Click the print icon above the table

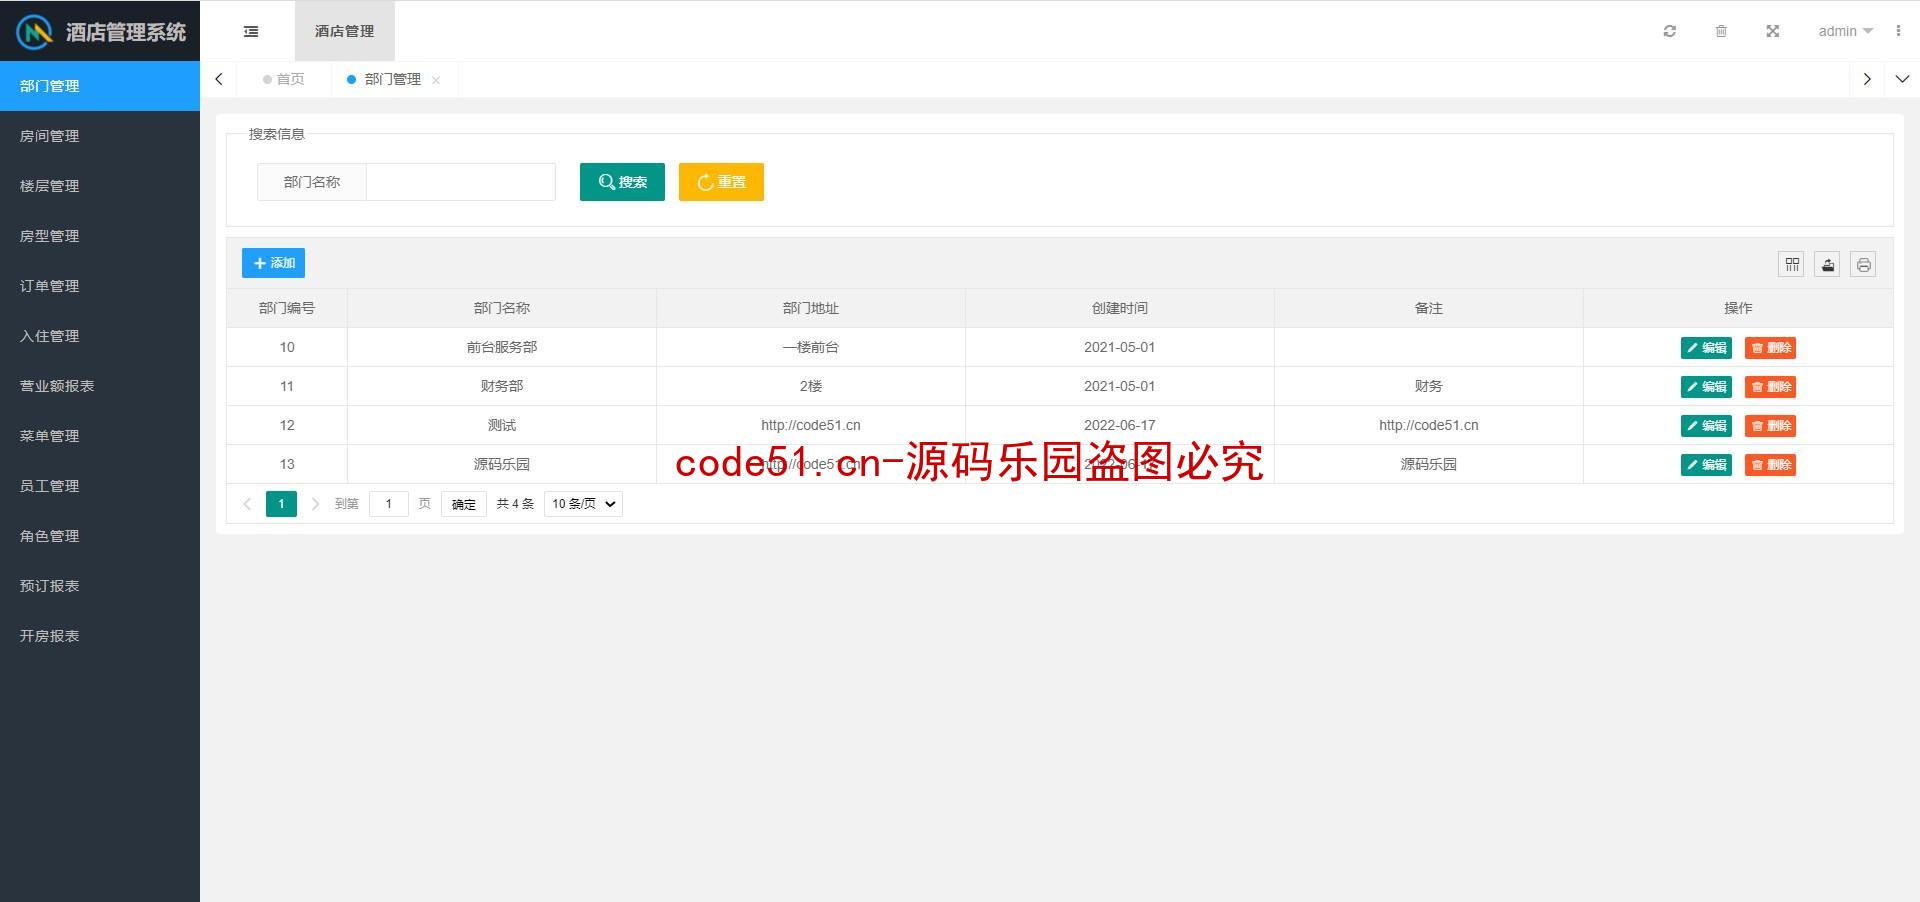pos(1863,264)
